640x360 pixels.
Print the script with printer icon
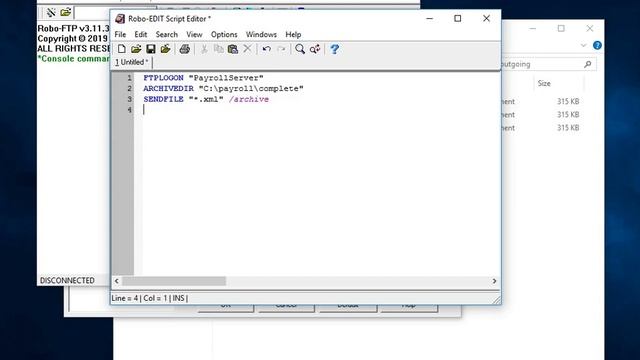(x=184, y=49)
